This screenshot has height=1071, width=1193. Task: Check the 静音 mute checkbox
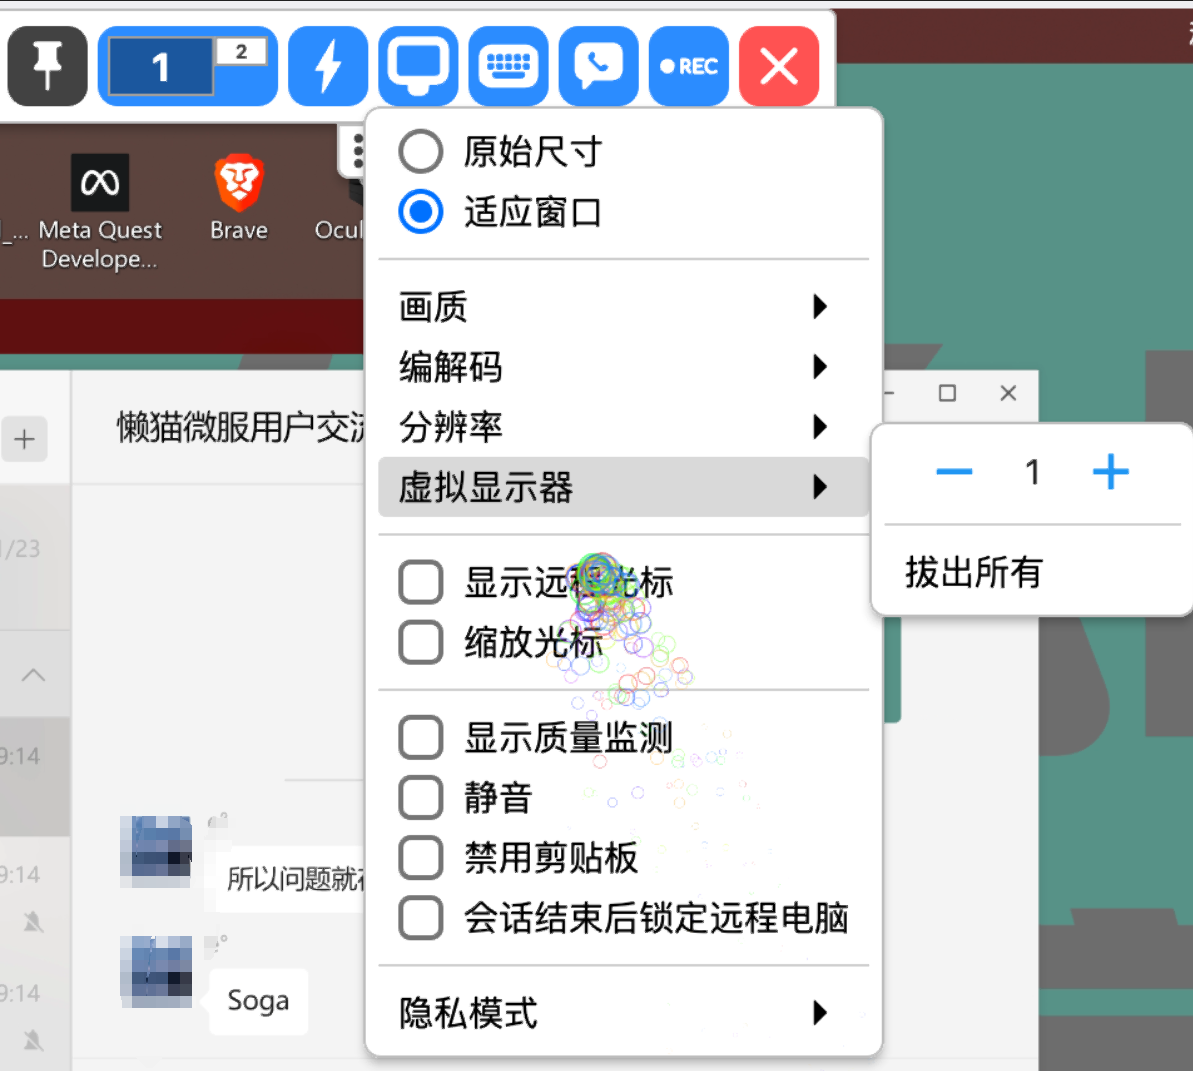pyautogui.click(x=421, y=798)
